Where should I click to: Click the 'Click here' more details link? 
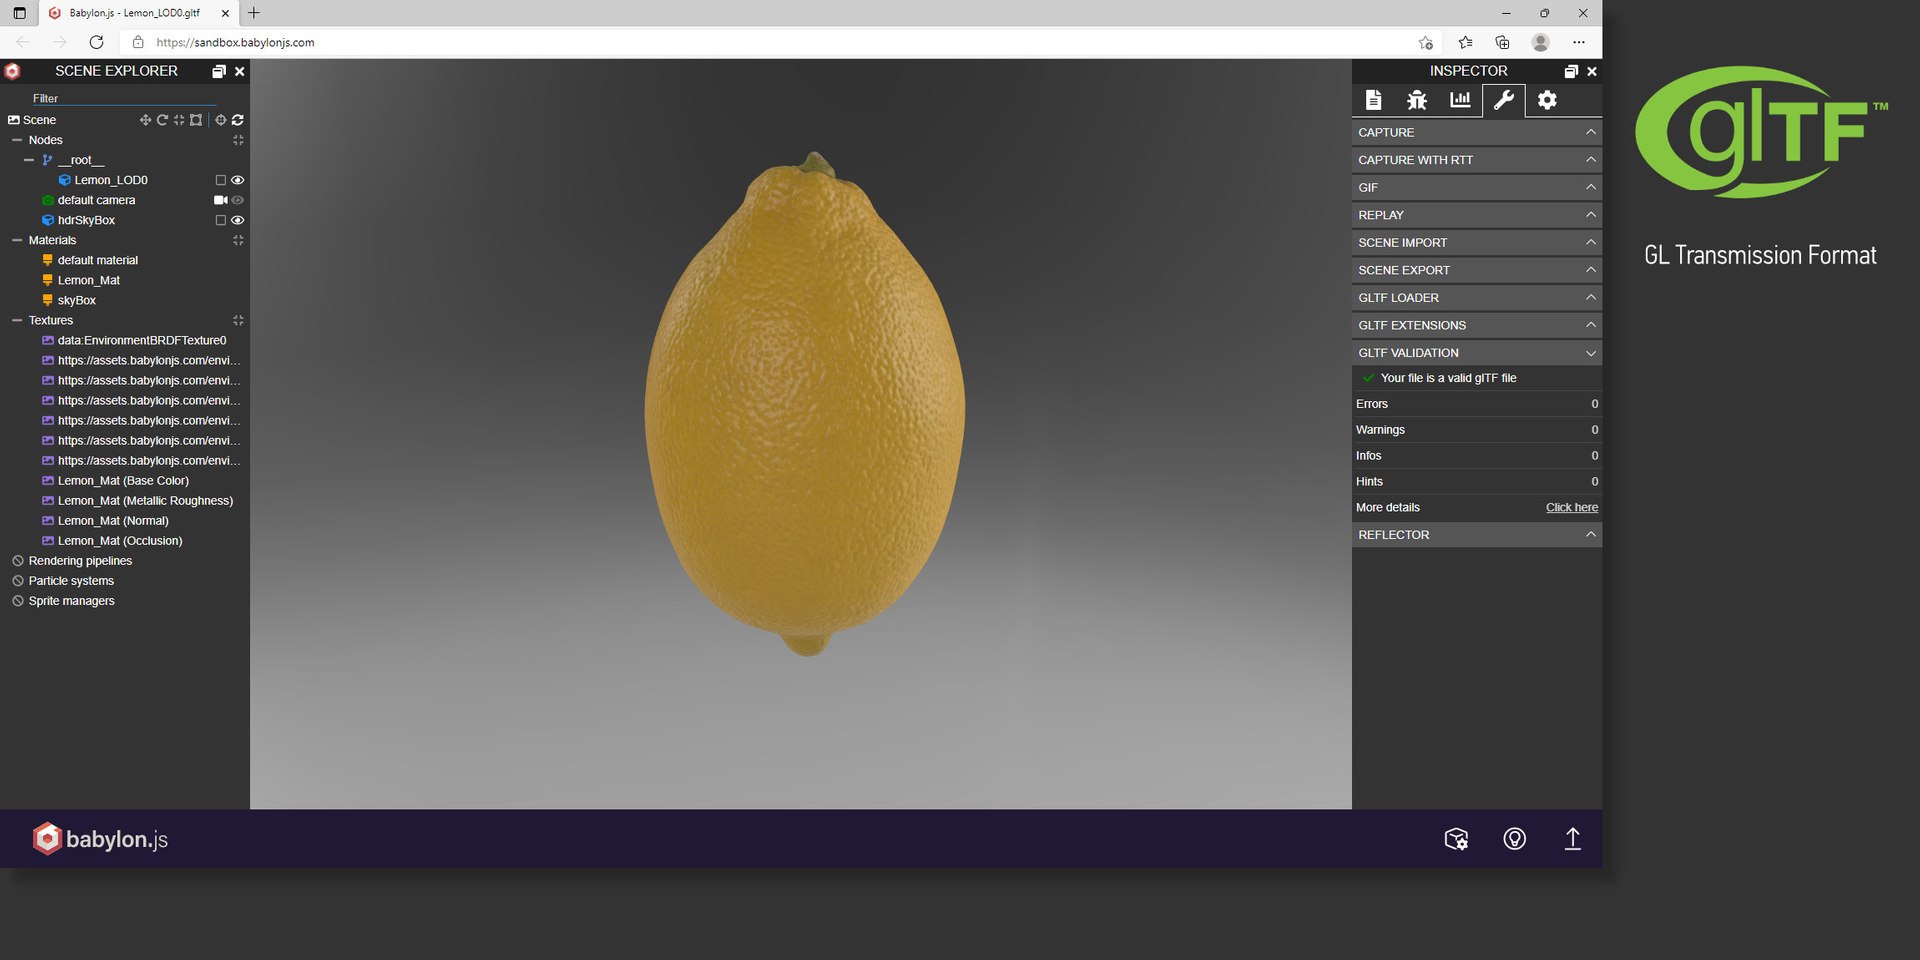tap(1572, 507)
